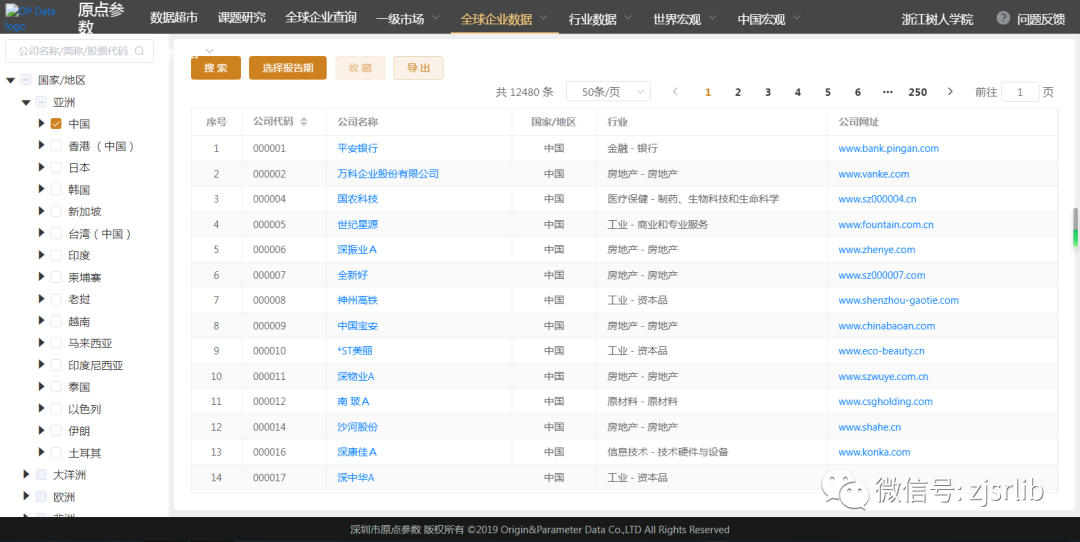Check the 越南 checkbox

point(56,321)
